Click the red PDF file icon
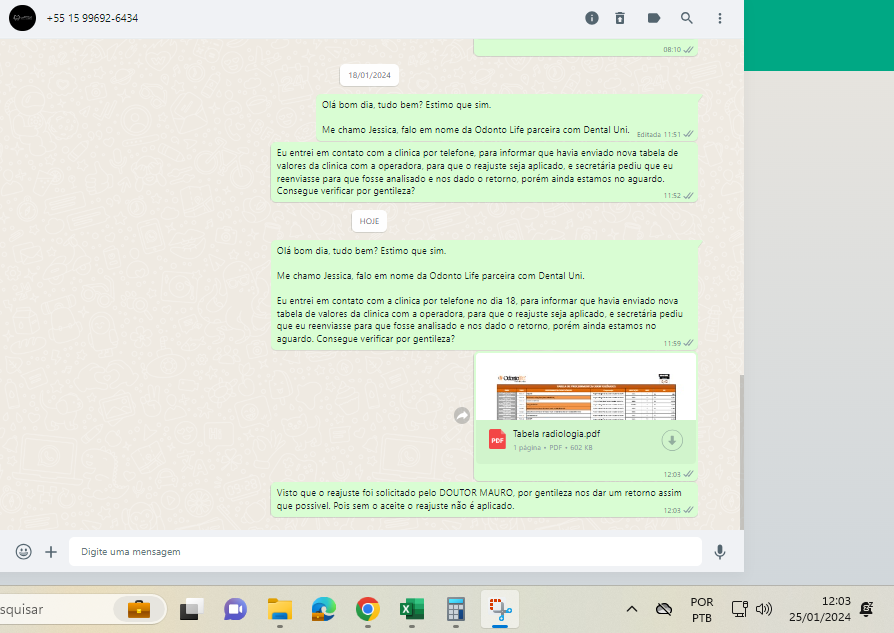Viewport: 894px width, 633px height. point(497,440)
